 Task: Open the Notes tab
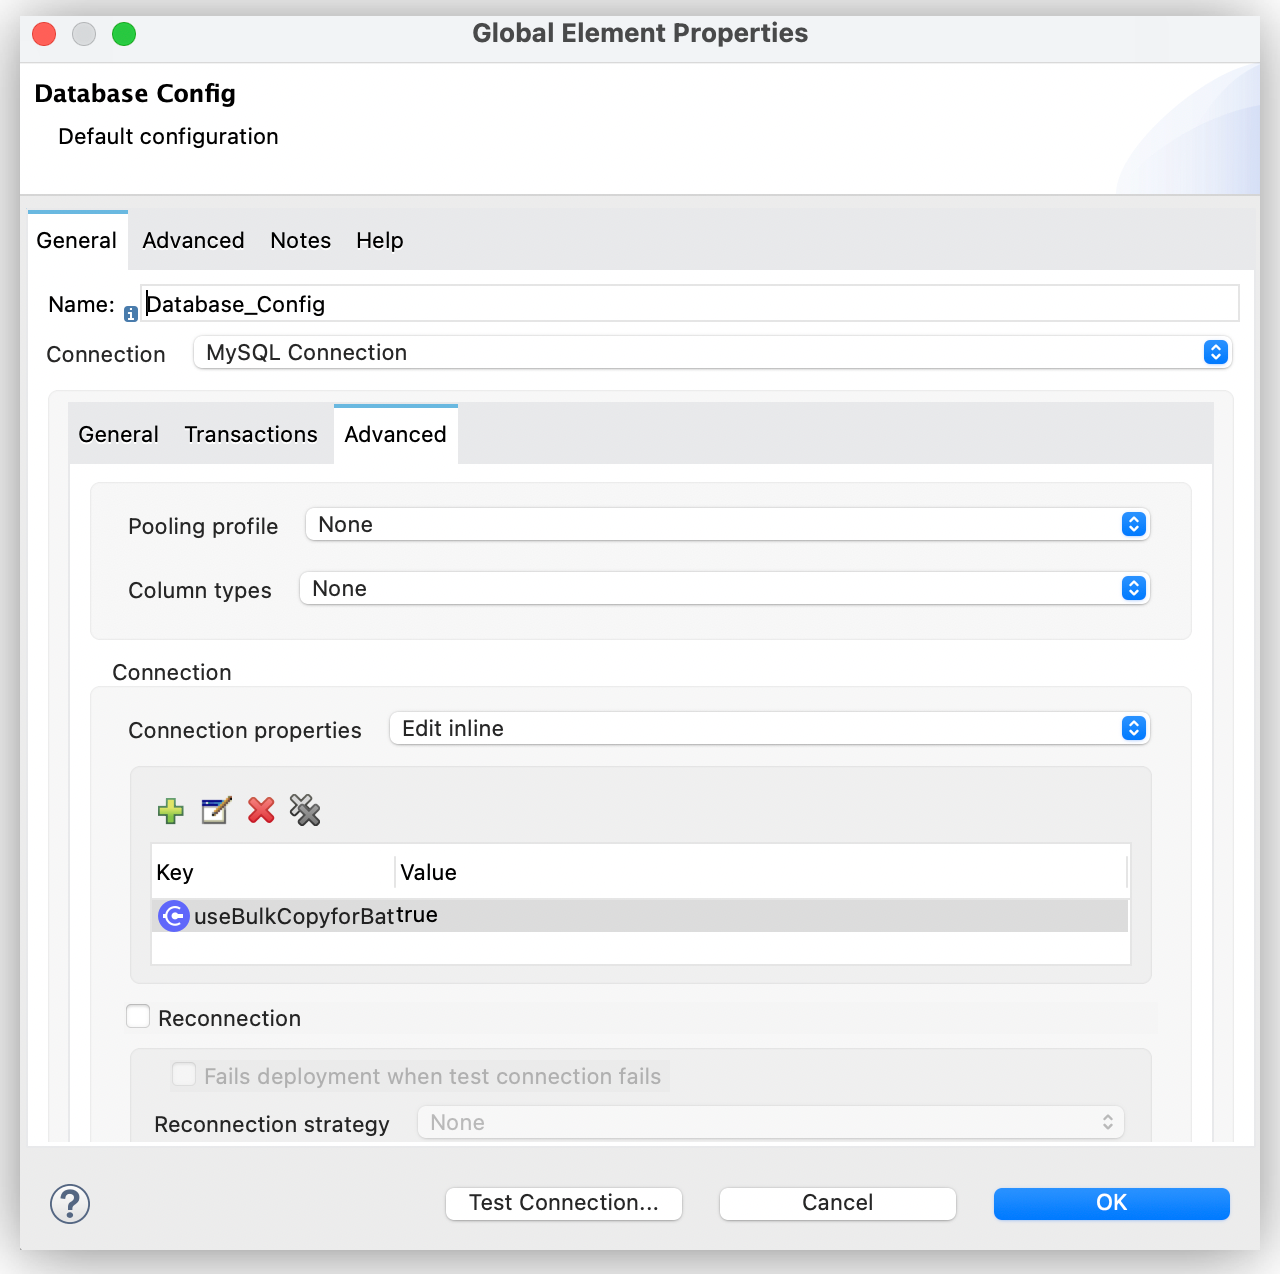(x=300, y=240)
